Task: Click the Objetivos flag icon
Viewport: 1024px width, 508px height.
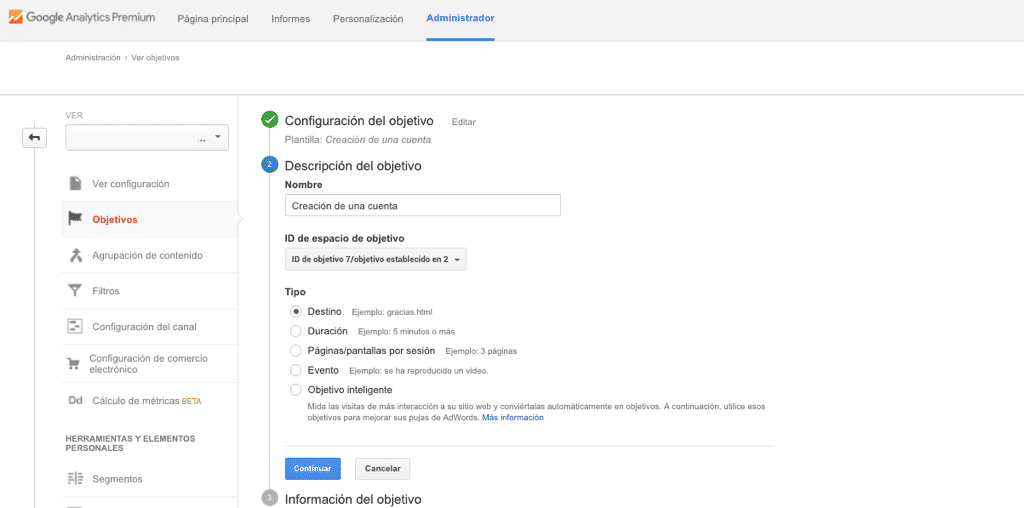Action: 75,219
